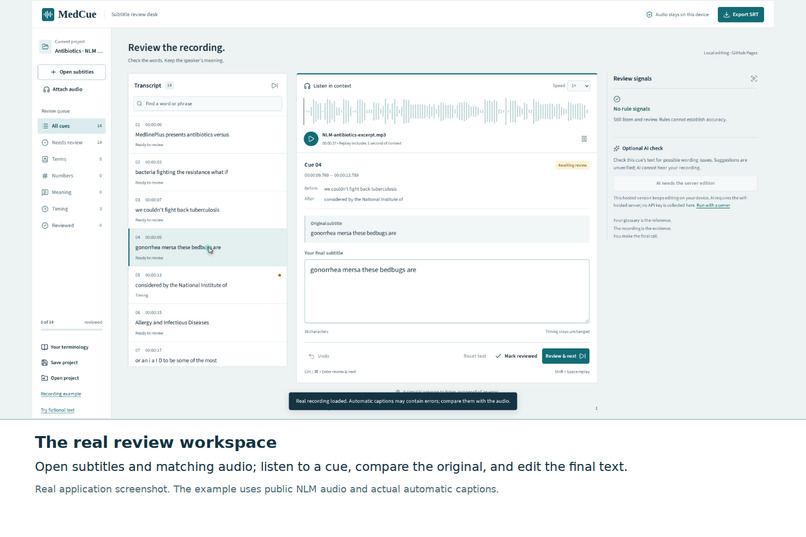The image size is (806, 537).
Task: Click the 'Find a word or phrase' search field
Action: pos(207,104)
